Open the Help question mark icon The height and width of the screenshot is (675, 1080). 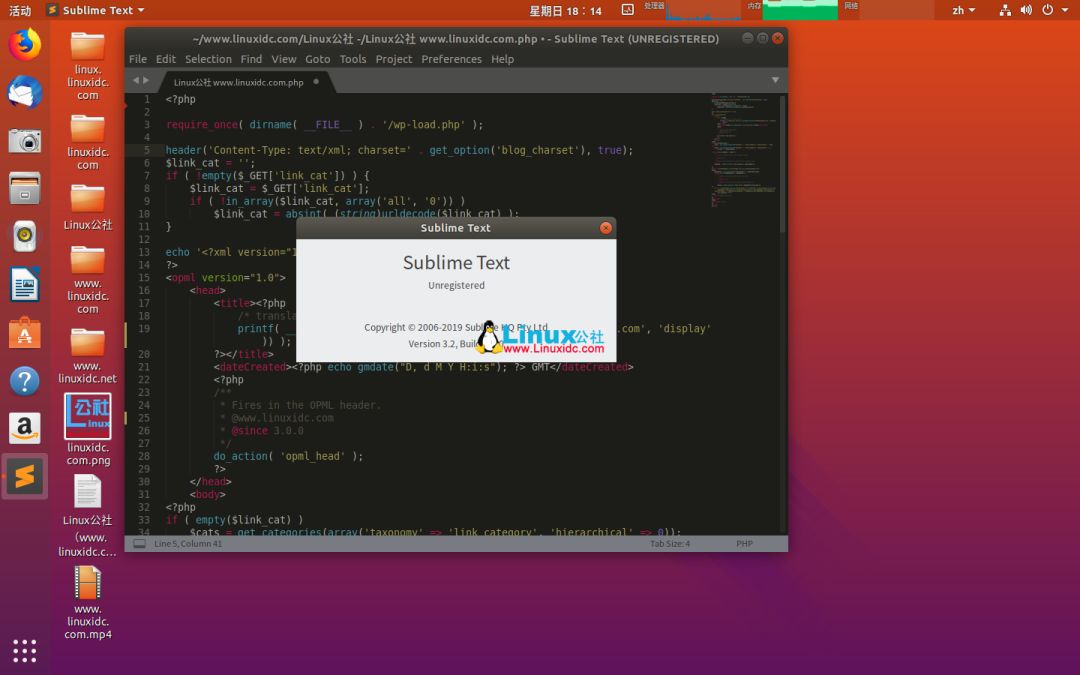point(25,380)
